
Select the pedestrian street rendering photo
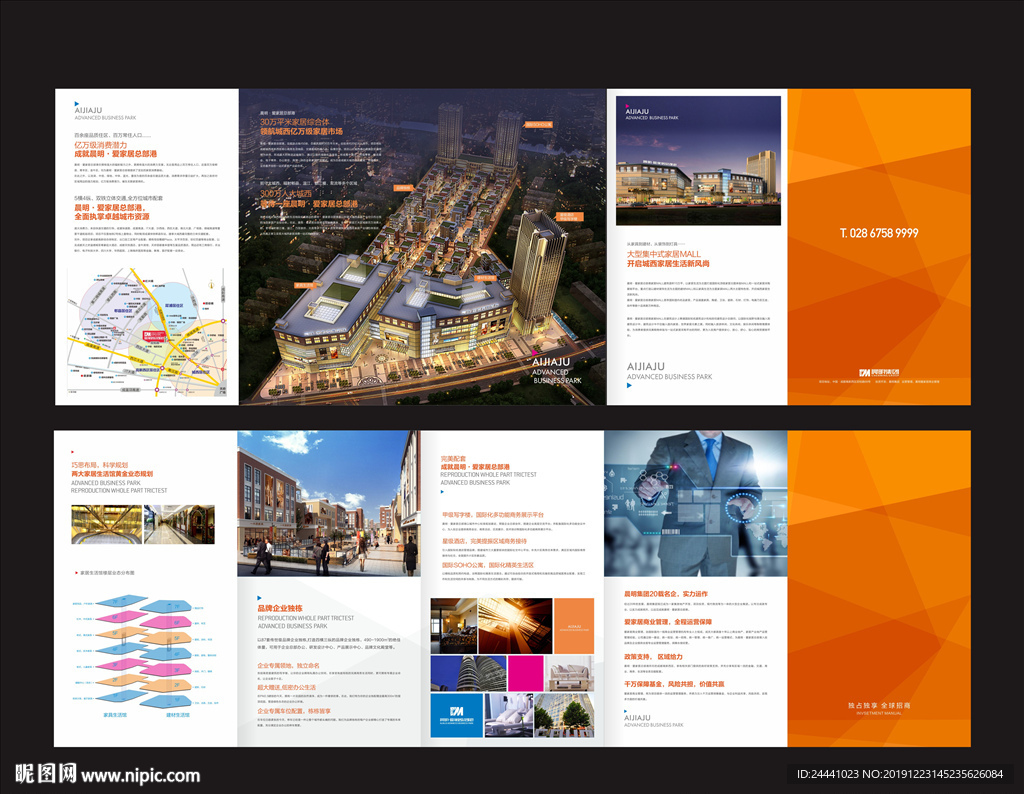click(x=328, y=503)
